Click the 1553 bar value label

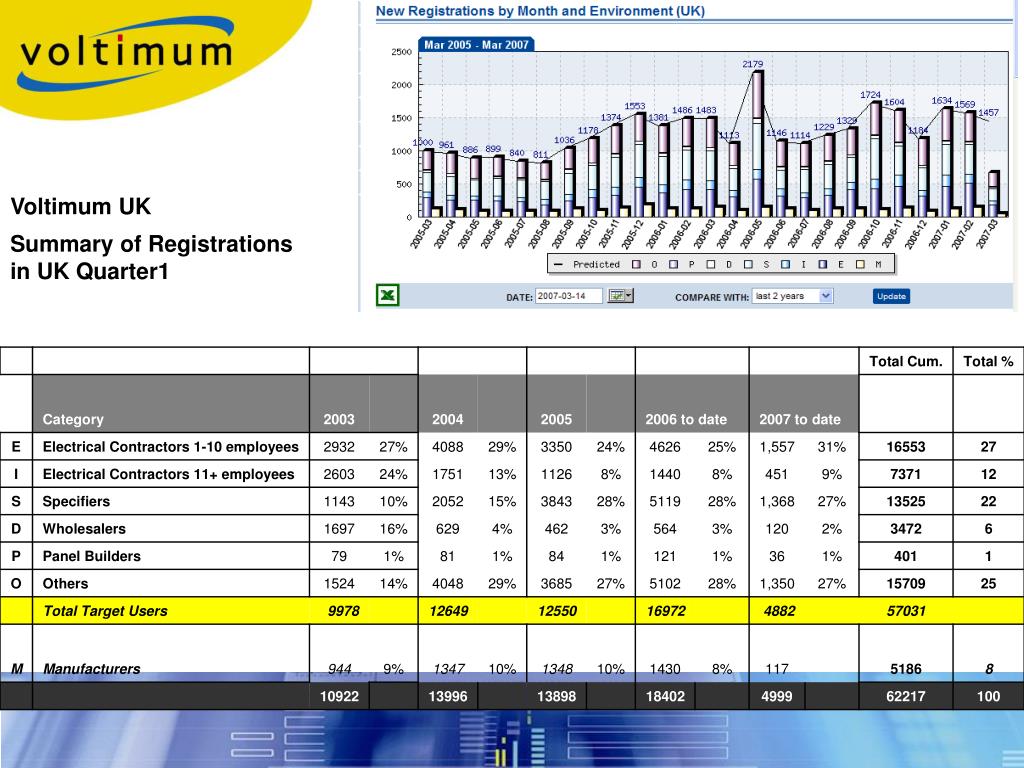tap(635, 106)
